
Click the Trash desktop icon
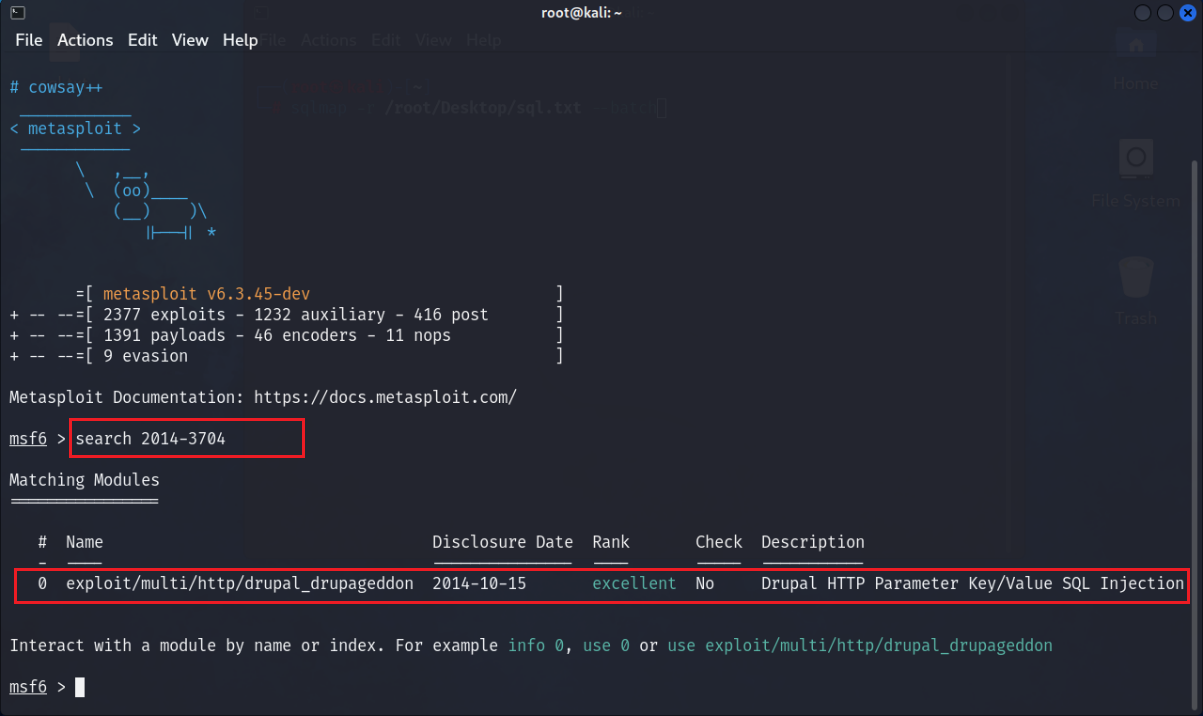click(1135, 292)
